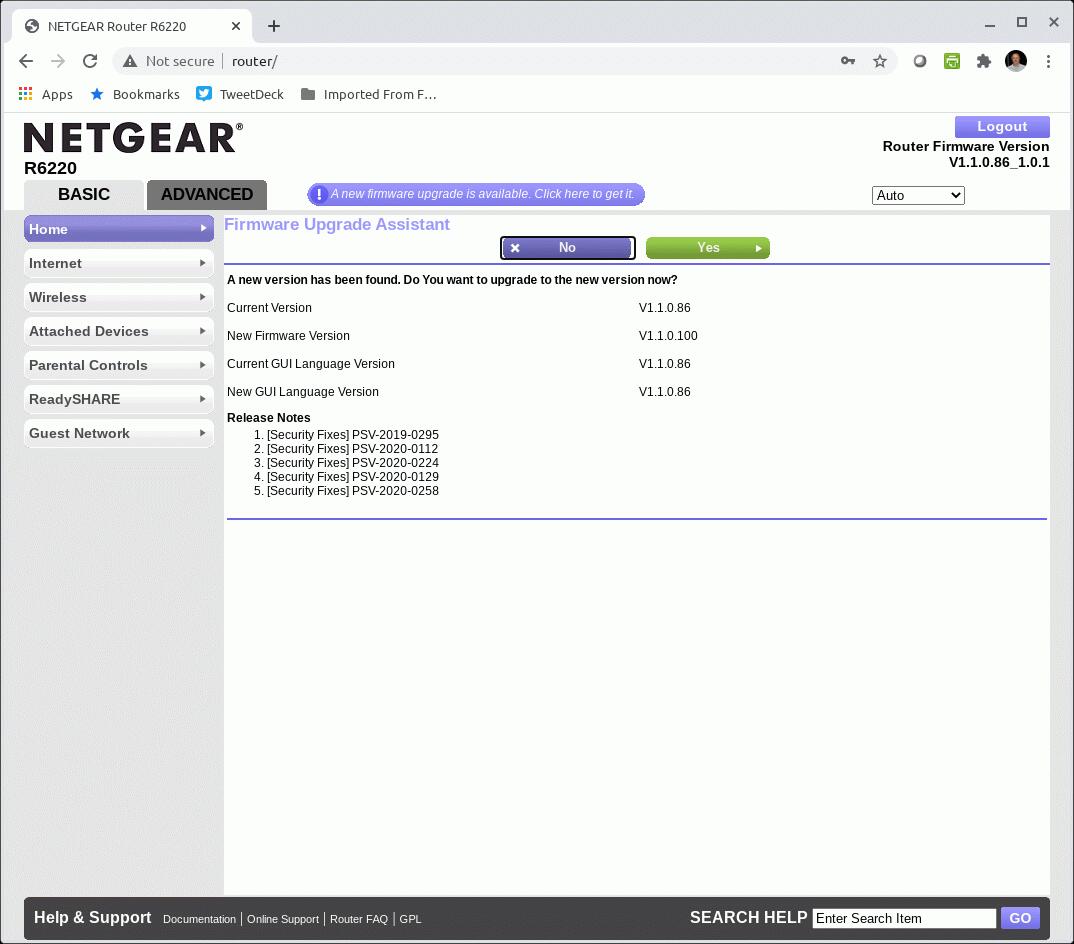
Task: Click the release note PSV-2020-0112
Action: click(x=395, y=449)
